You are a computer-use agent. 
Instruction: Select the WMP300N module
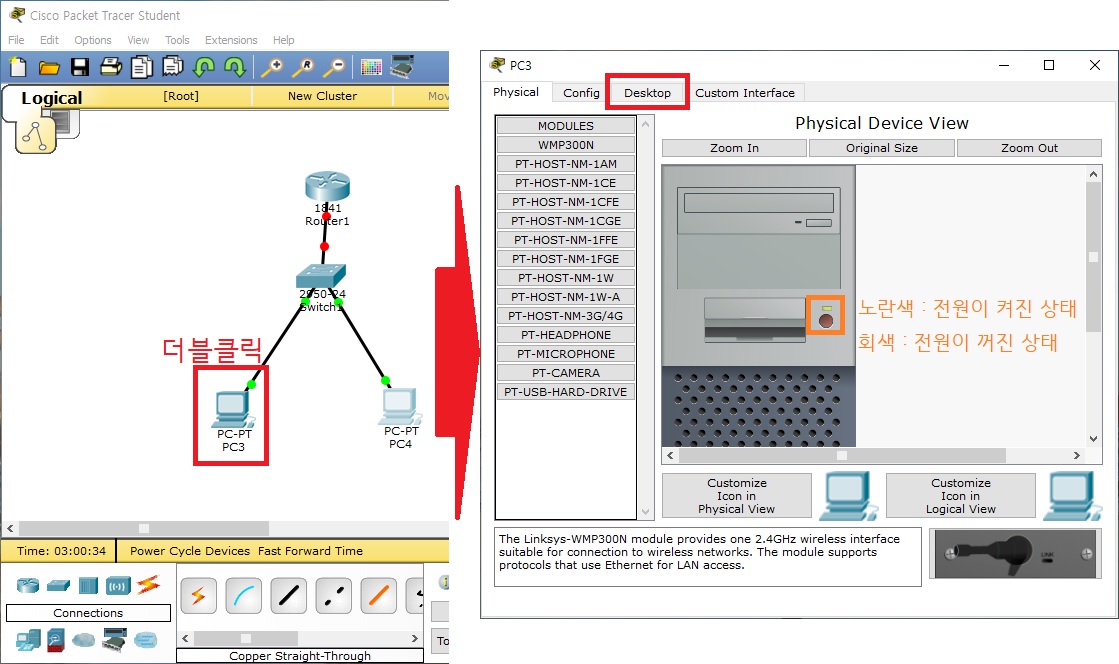coord(566,145)
